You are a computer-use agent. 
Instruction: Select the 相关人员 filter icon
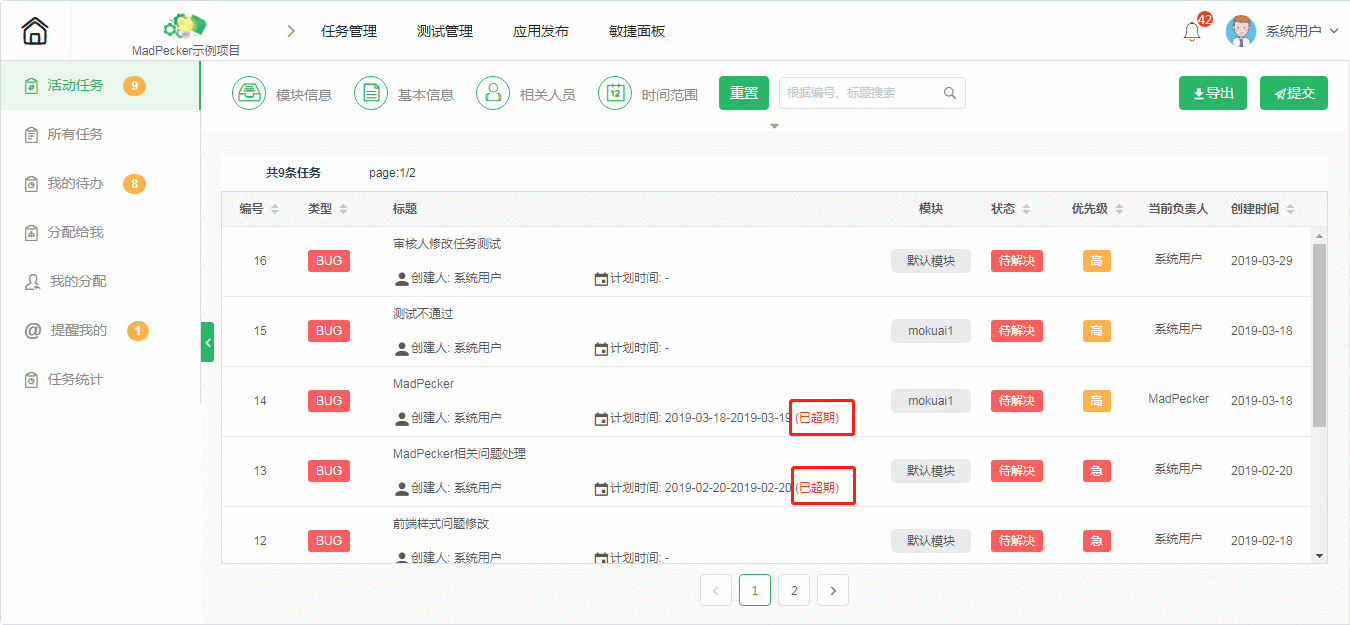tap(493, 93)
